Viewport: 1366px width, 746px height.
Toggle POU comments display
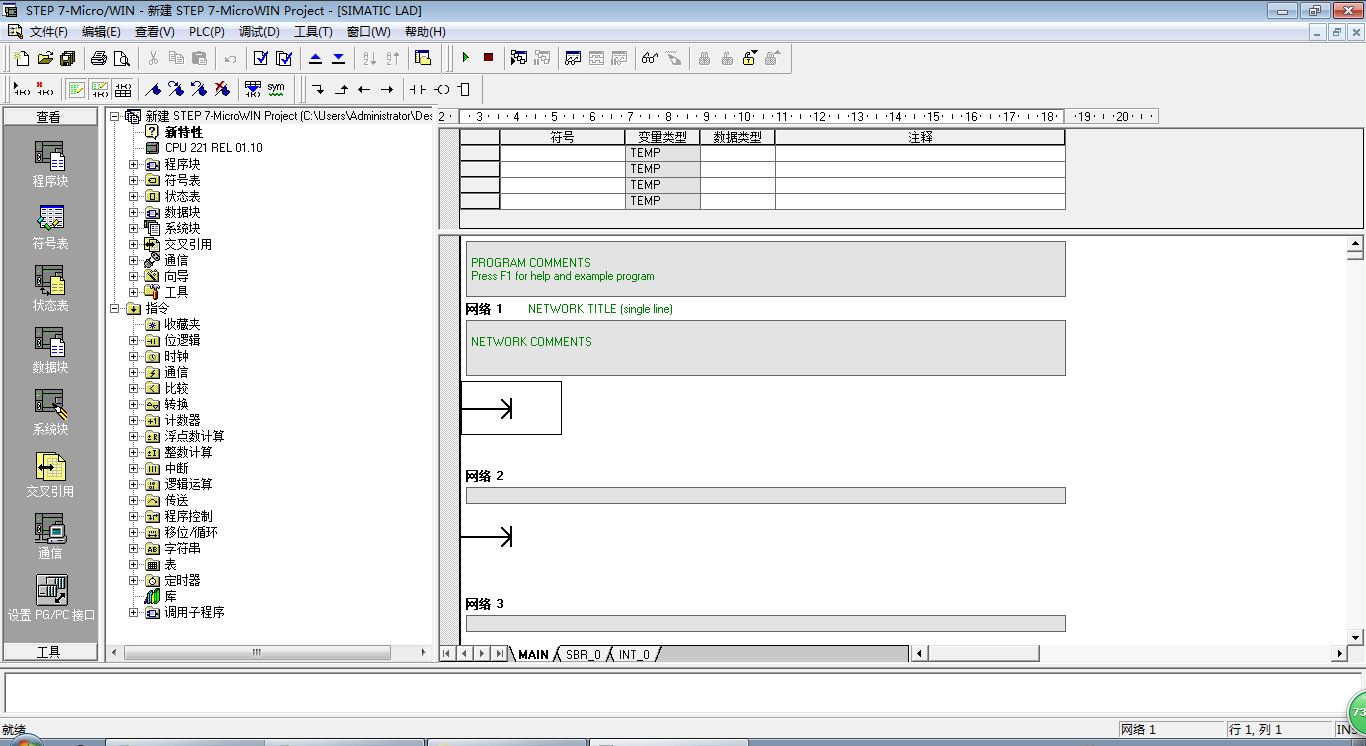click(77, 89)
